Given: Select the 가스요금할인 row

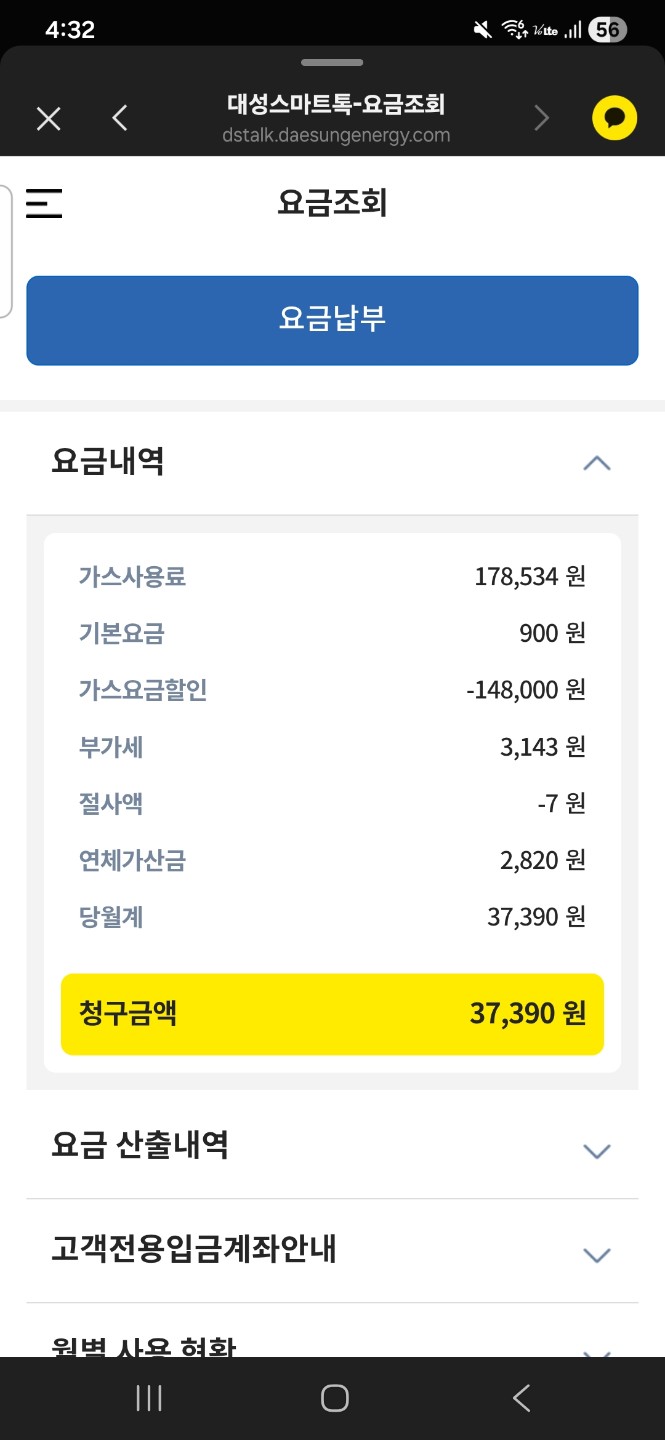Looking at the screenshot, I should tap(332, 690).
